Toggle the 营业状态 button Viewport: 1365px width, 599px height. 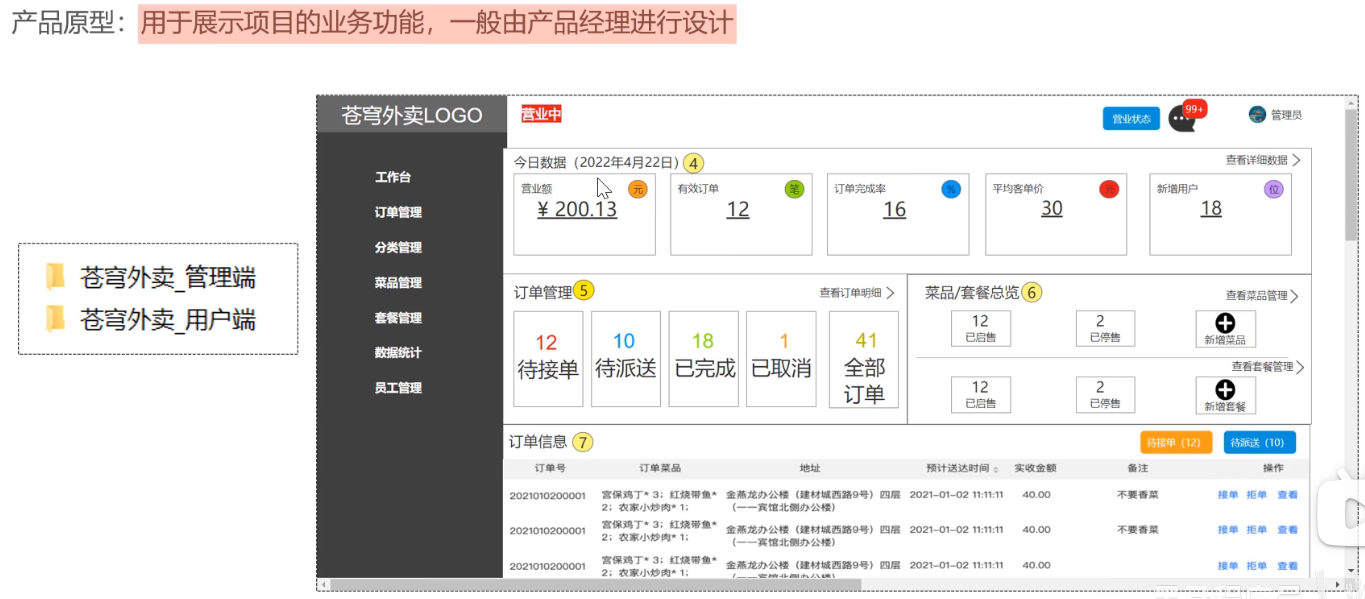(x=1131, y=119)
